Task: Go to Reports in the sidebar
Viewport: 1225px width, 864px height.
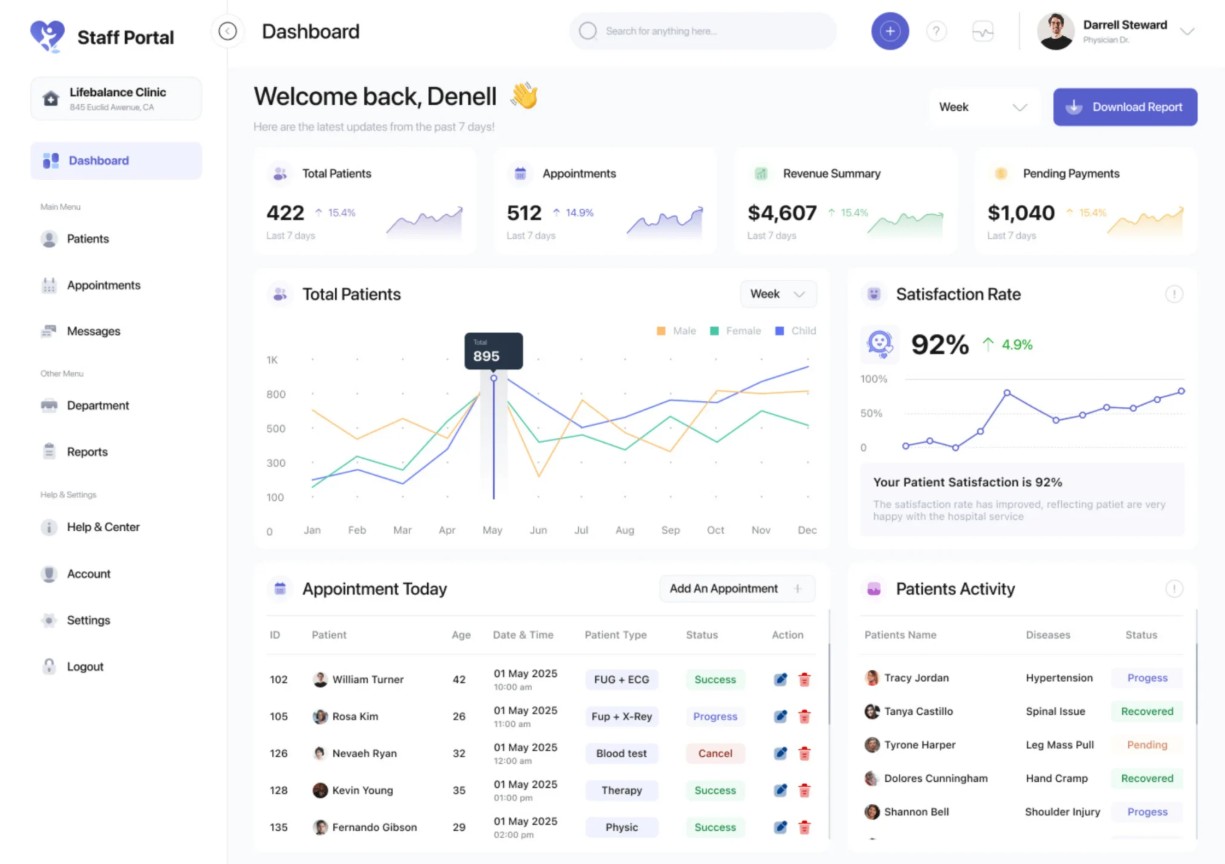Action: (87, 452)
